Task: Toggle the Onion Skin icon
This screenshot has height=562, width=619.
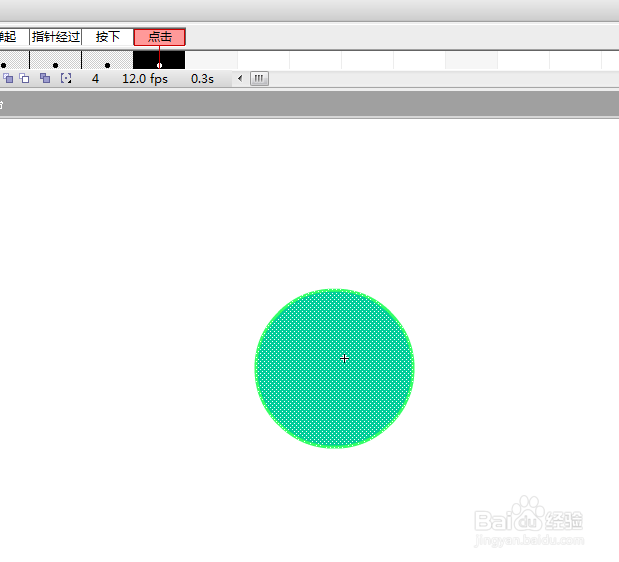Action: (8, 78)
